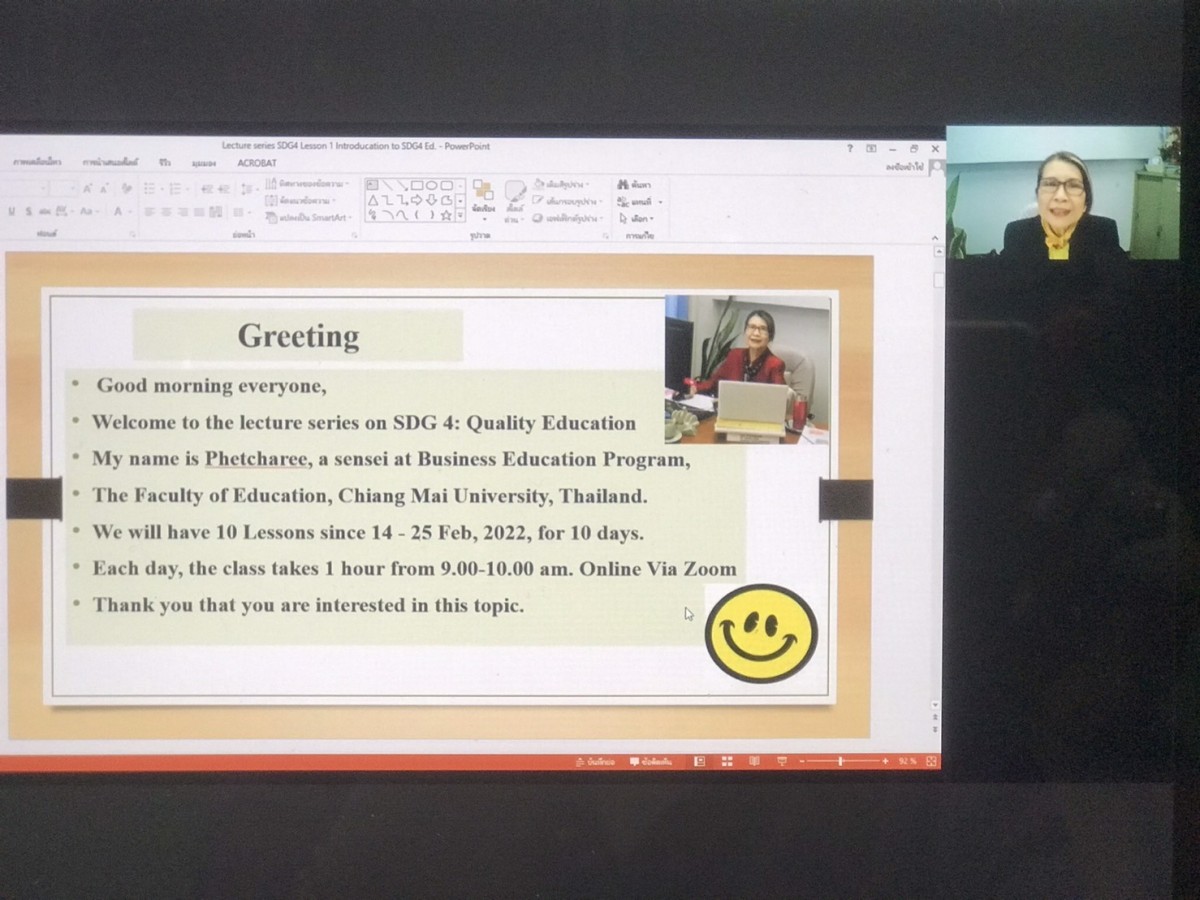Apply a bulleted list with the Bullets icon
The height and width of the screenshot is (900, 1200).
point(151,188)
